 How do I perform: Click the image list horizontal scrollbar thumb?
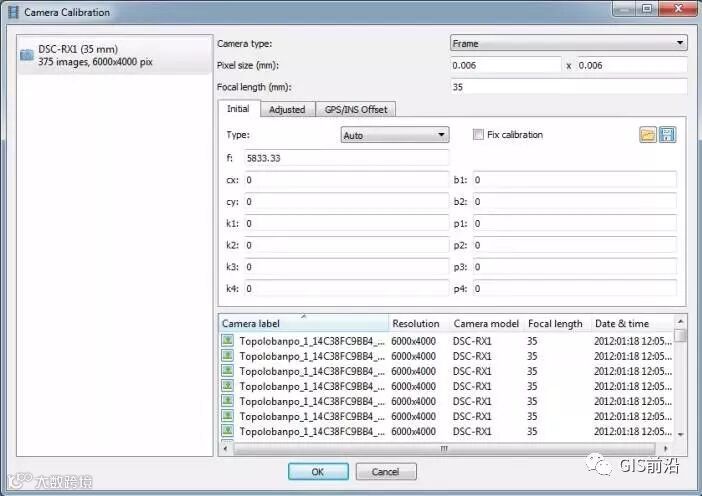click(x=444, y=448)
